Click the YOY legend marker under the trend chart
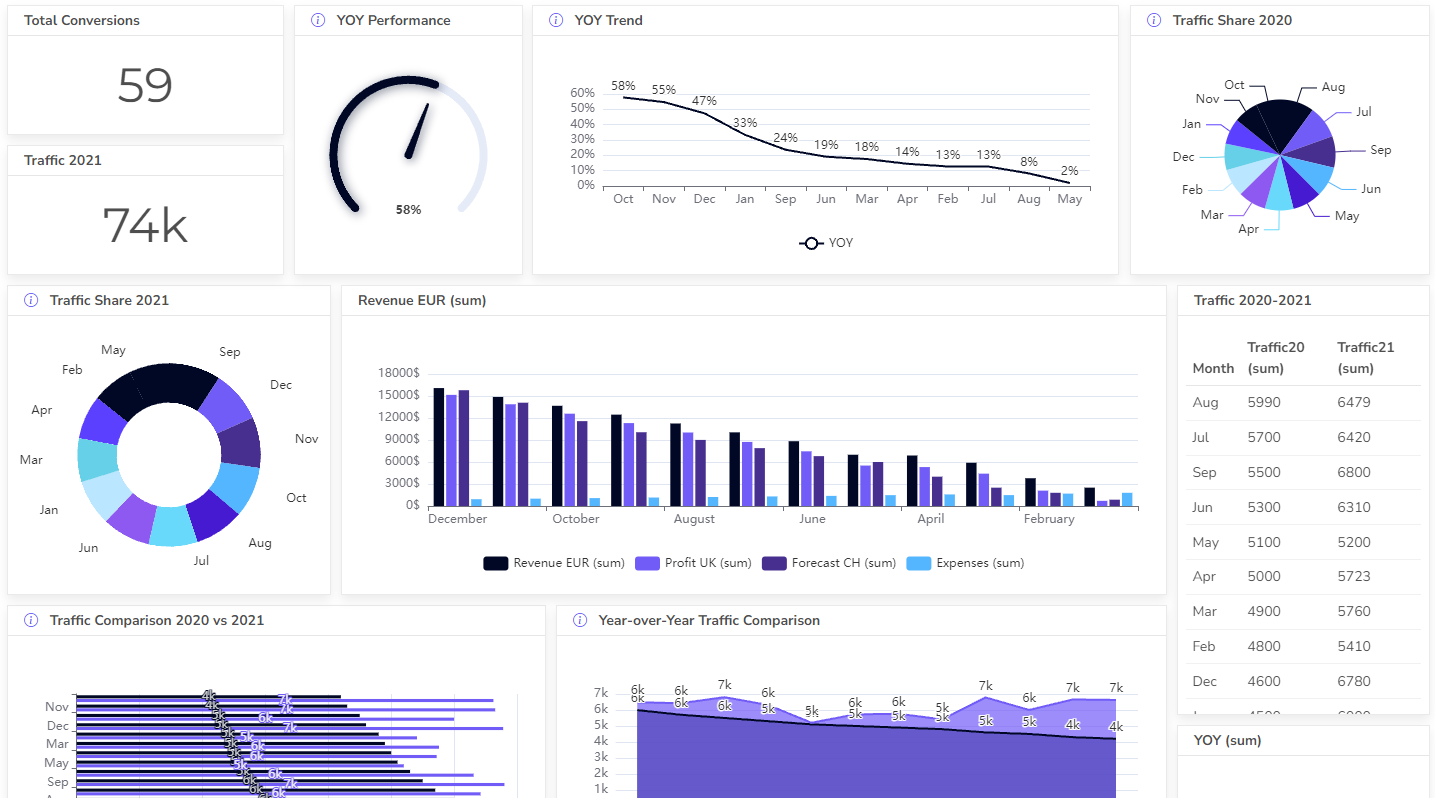Viewport: 1435px width, 798px height. point(811,243)
